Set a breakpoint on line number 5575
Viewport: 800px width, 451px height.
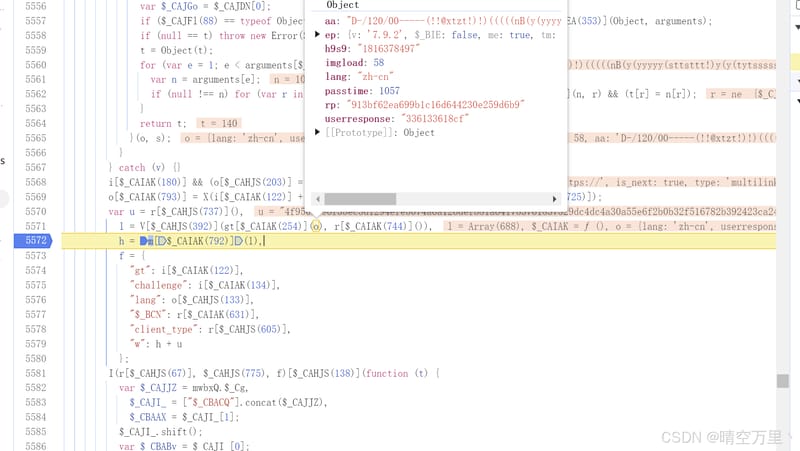tap(36, 285)
